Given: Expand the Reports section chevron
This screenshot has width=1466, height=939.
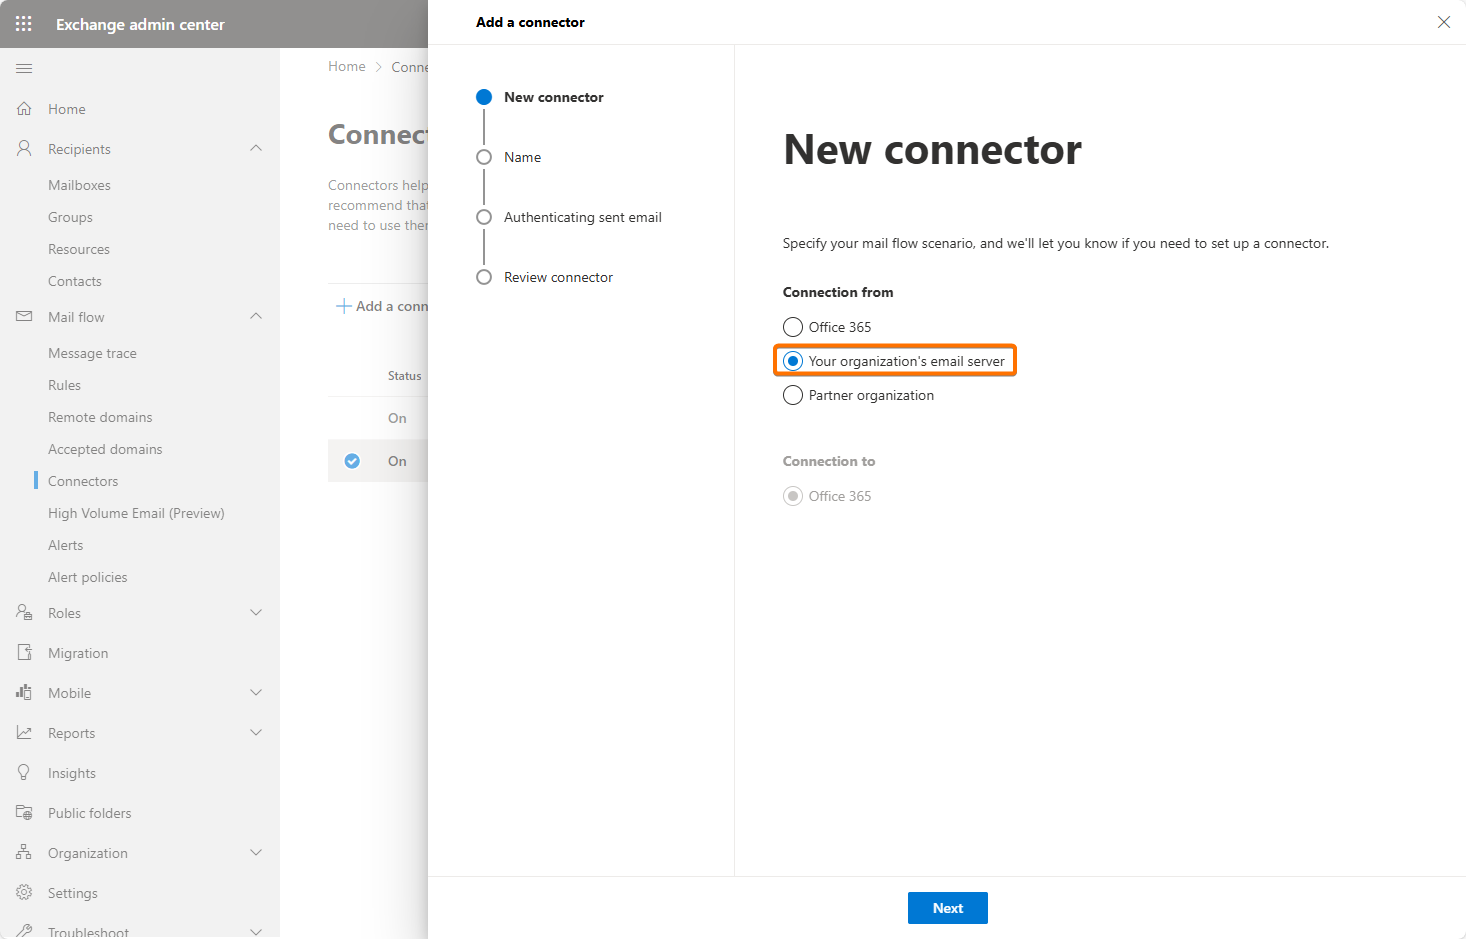Looking at the screenshot, I should (256, 733).
